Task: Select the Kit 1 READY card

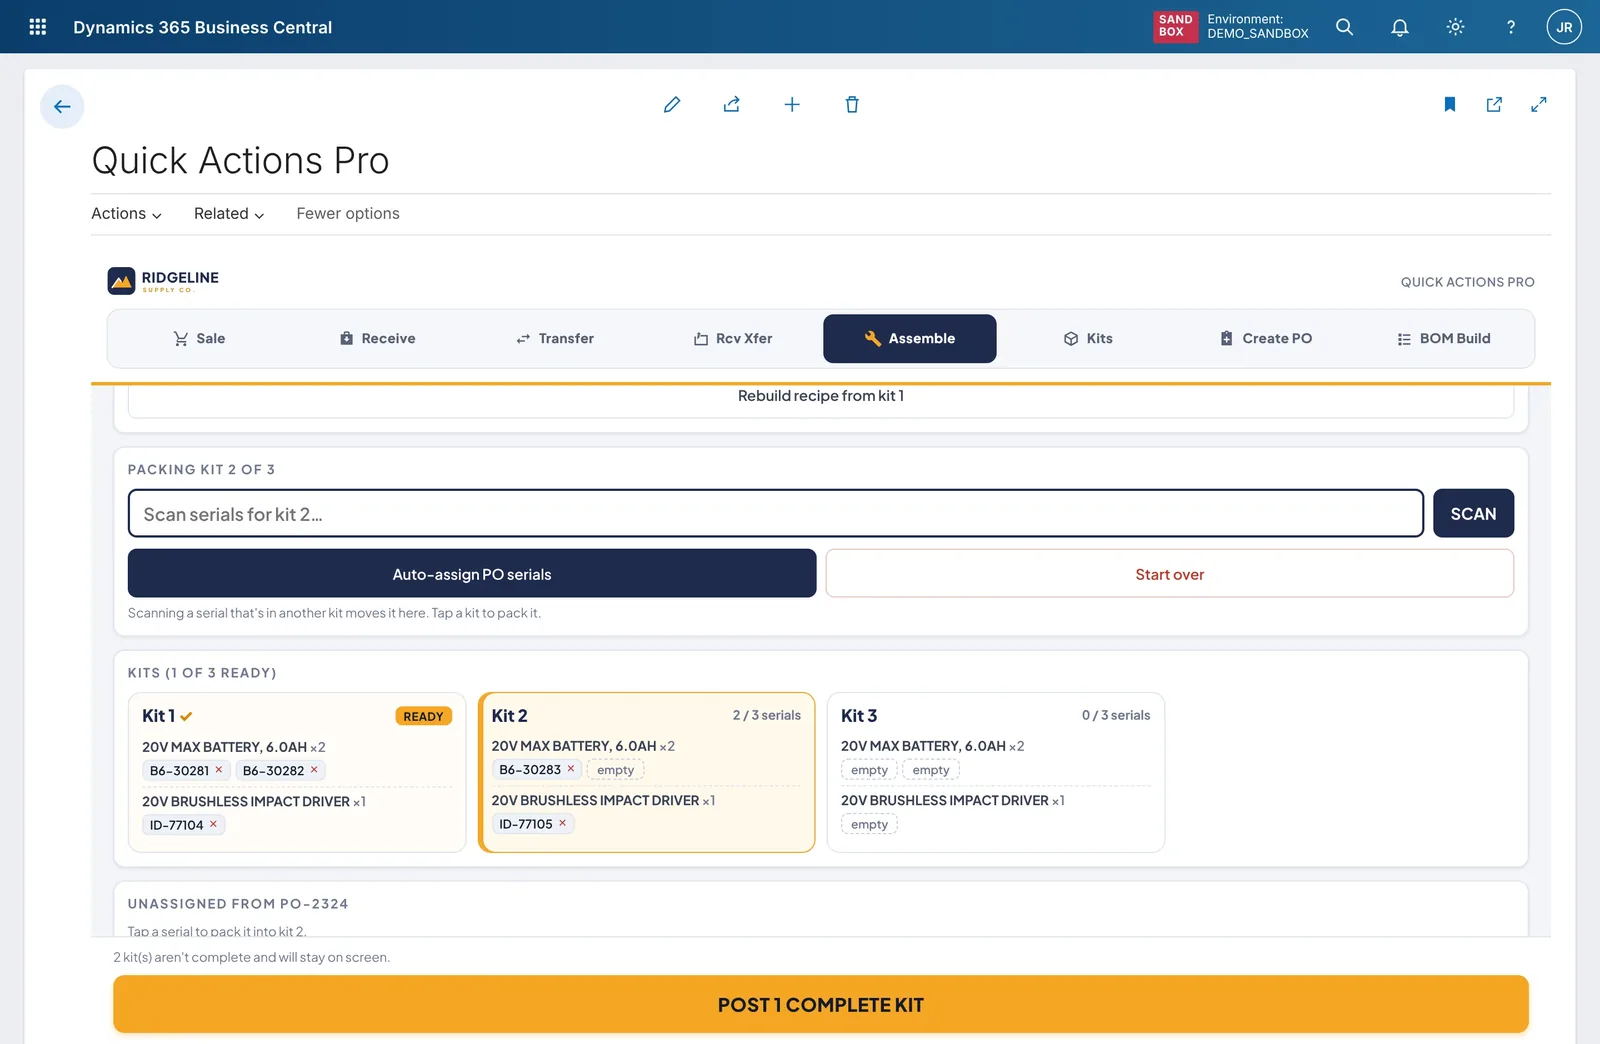Action: tap(297, 772)
